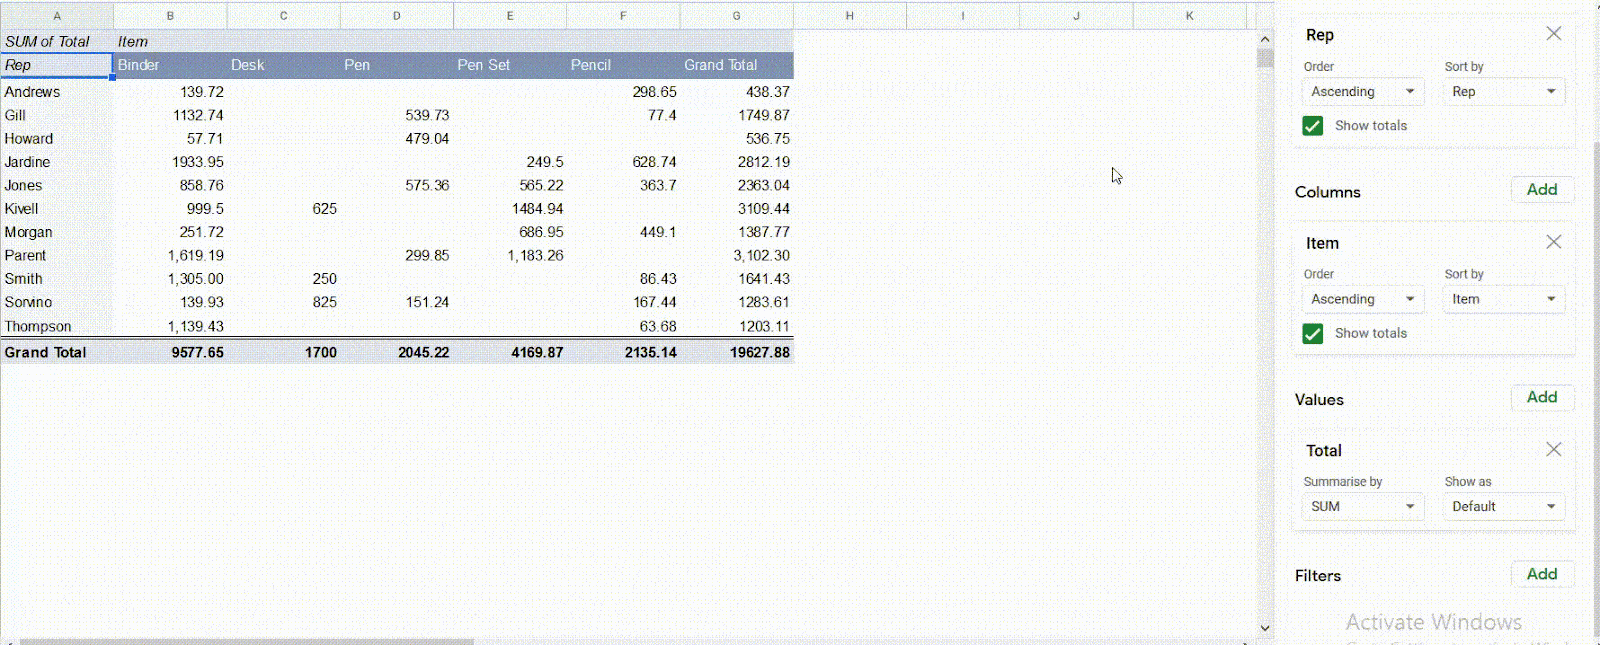Screen dimensions: 1600x645
Task: Add a new Values field
Action: [1542, 397]
